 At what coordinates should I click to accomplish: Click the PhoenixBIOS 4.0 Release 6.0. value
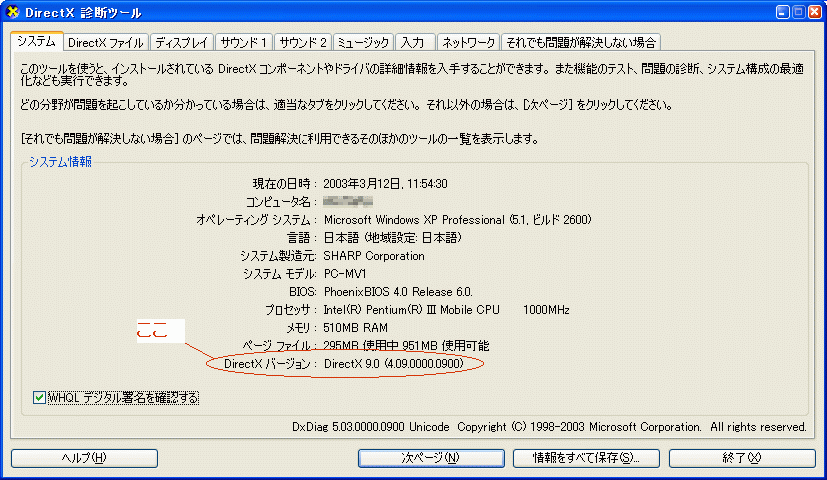[398, 292]
